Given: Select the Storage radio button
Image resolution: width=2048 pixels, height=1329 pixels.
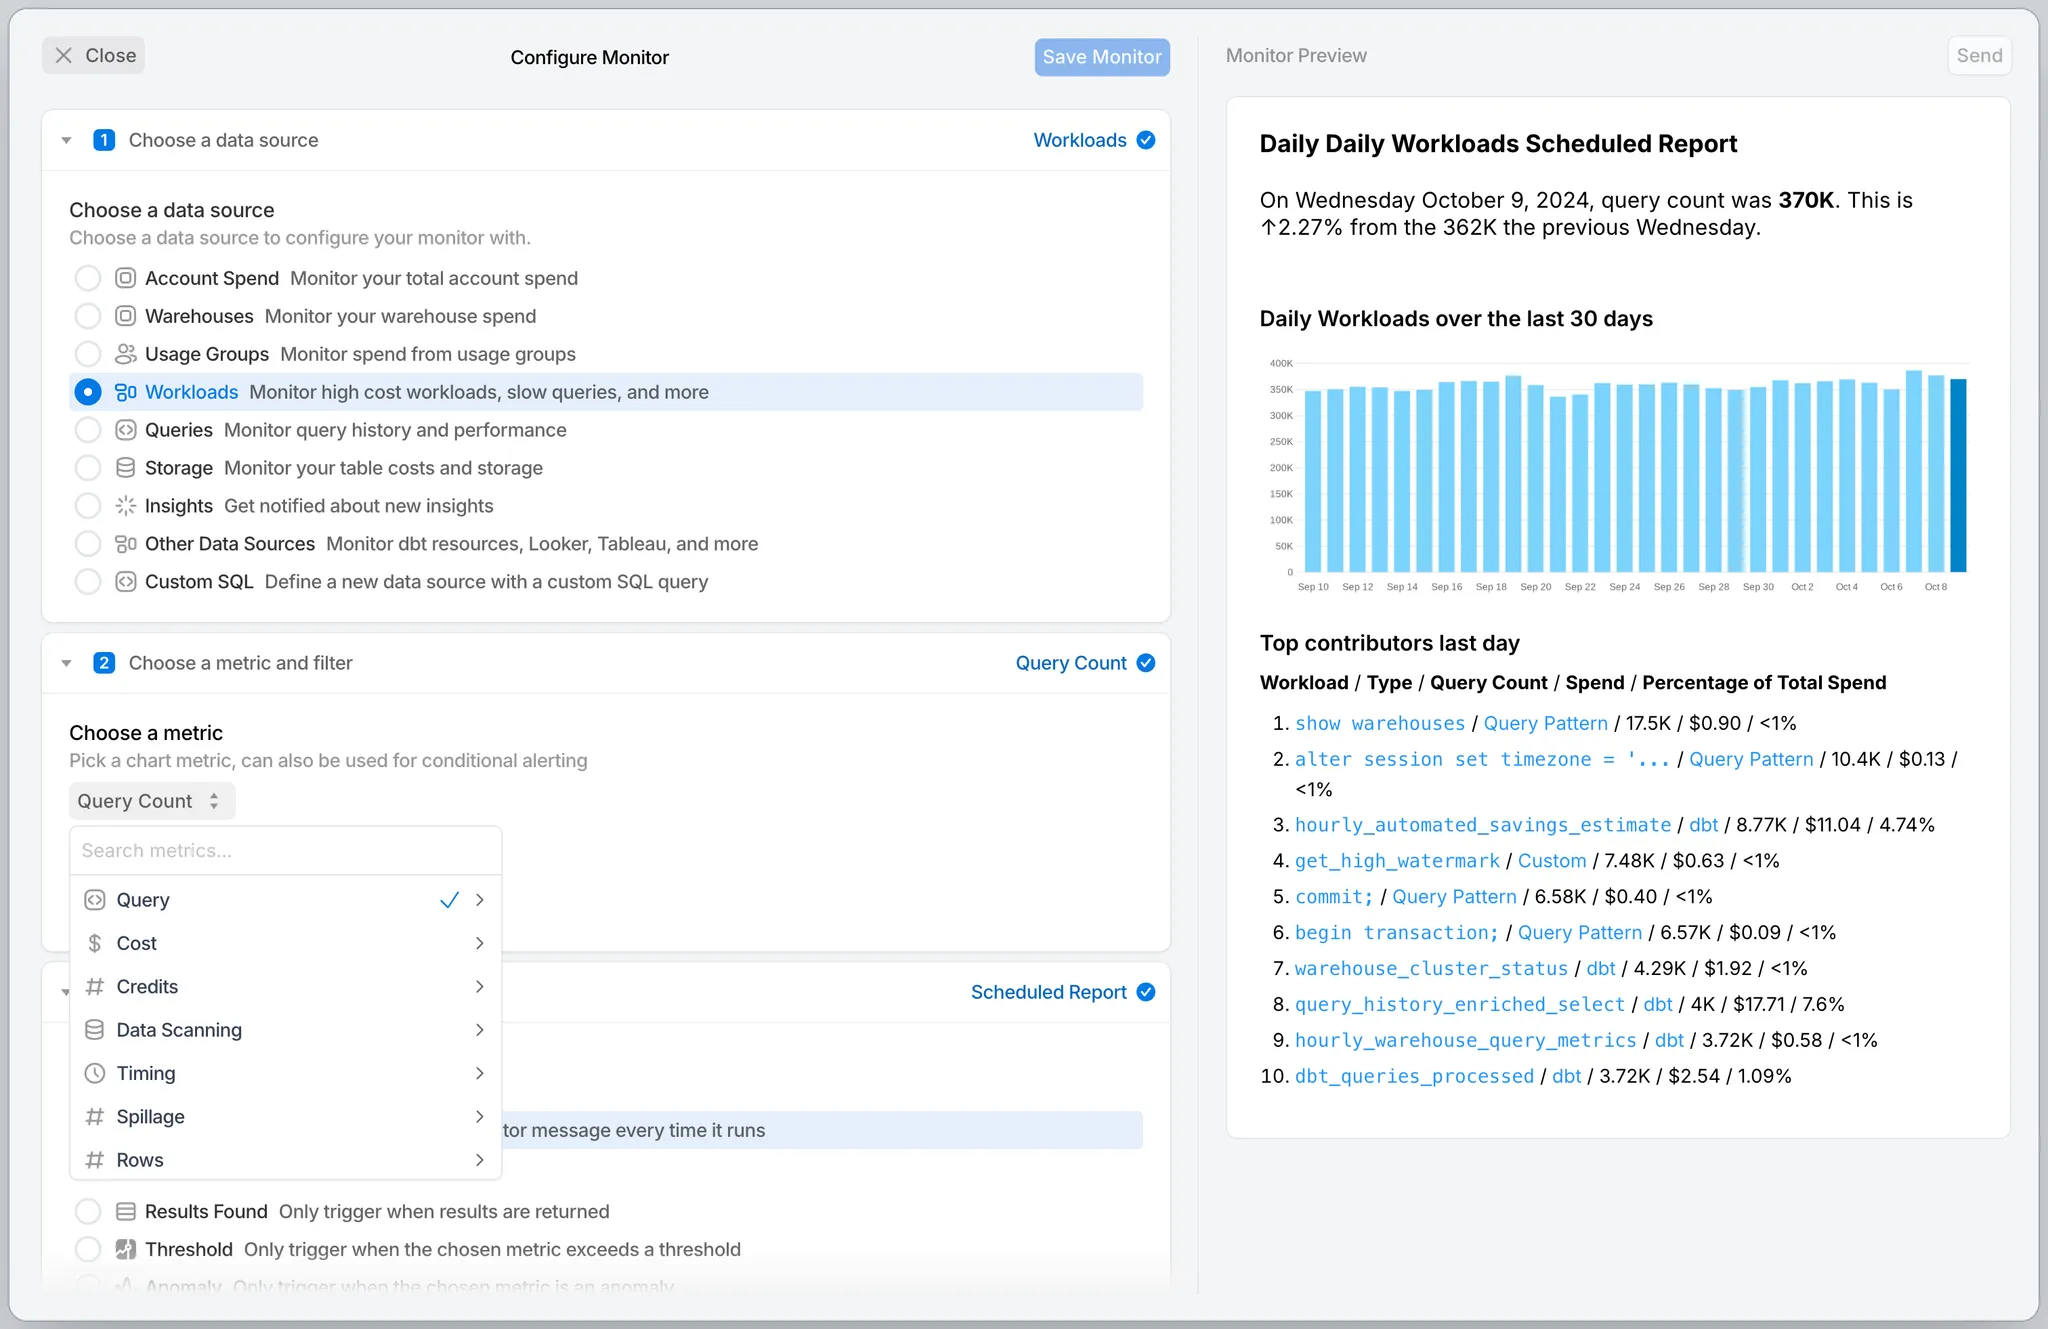Looking at the screenshot, I should click(x=88, y=468).
